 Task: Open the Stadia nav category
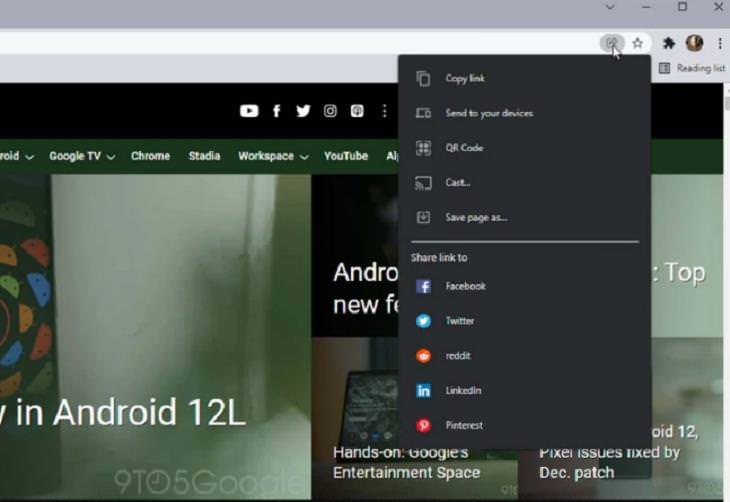tap(204, 156)
